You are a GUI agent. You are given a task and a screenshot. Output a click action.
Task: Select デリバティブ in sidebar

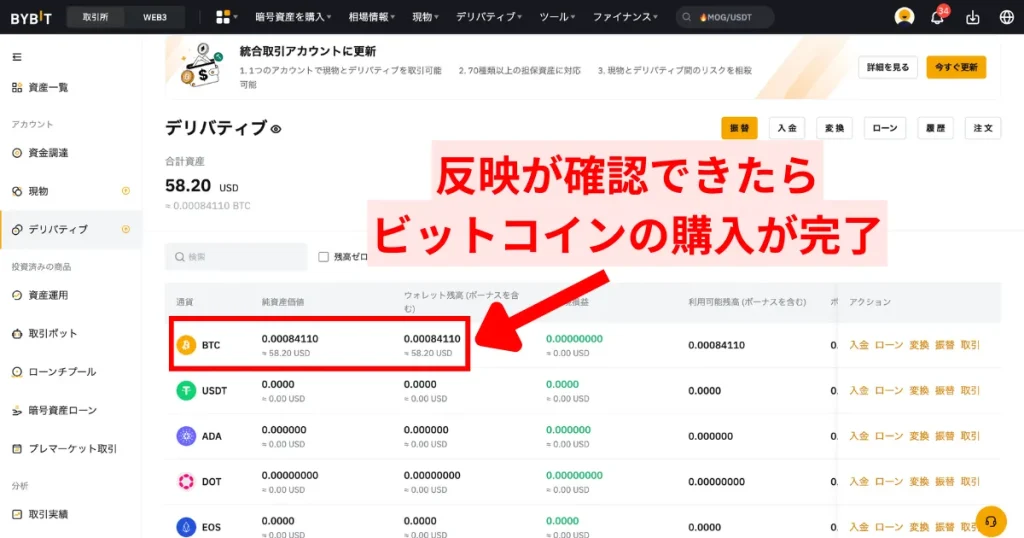[71, 229]
